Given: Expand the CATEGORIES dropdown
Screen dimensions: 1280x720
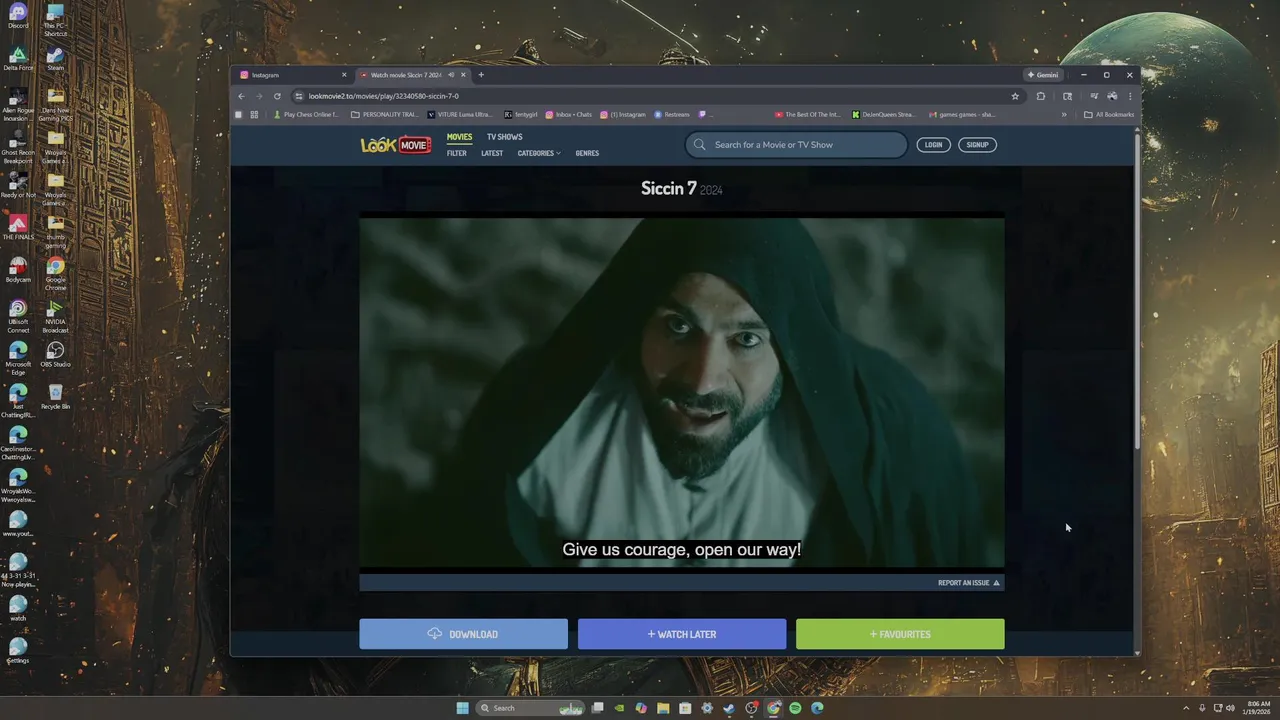Looking at the screenshot, I should click(x=539, y=153).
